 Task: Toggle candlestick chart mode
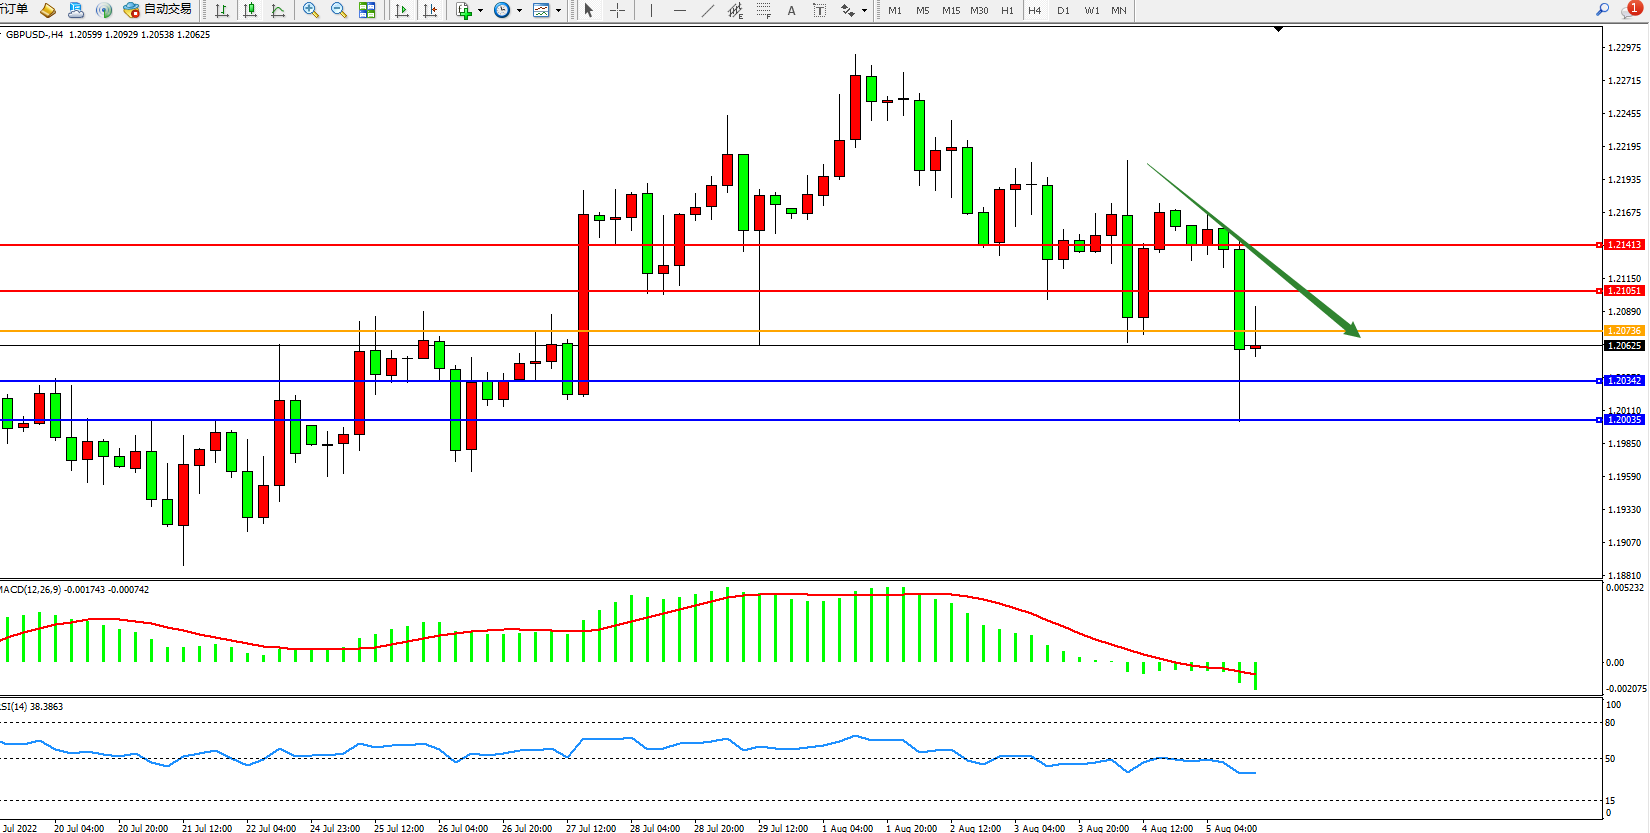point(250,10)
